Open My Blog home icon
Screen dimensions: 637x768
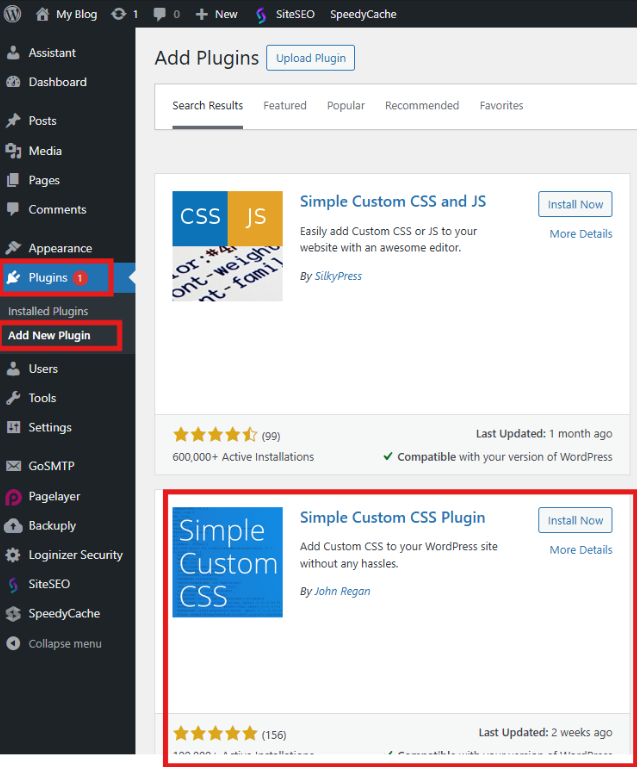[x=43, y=14]
